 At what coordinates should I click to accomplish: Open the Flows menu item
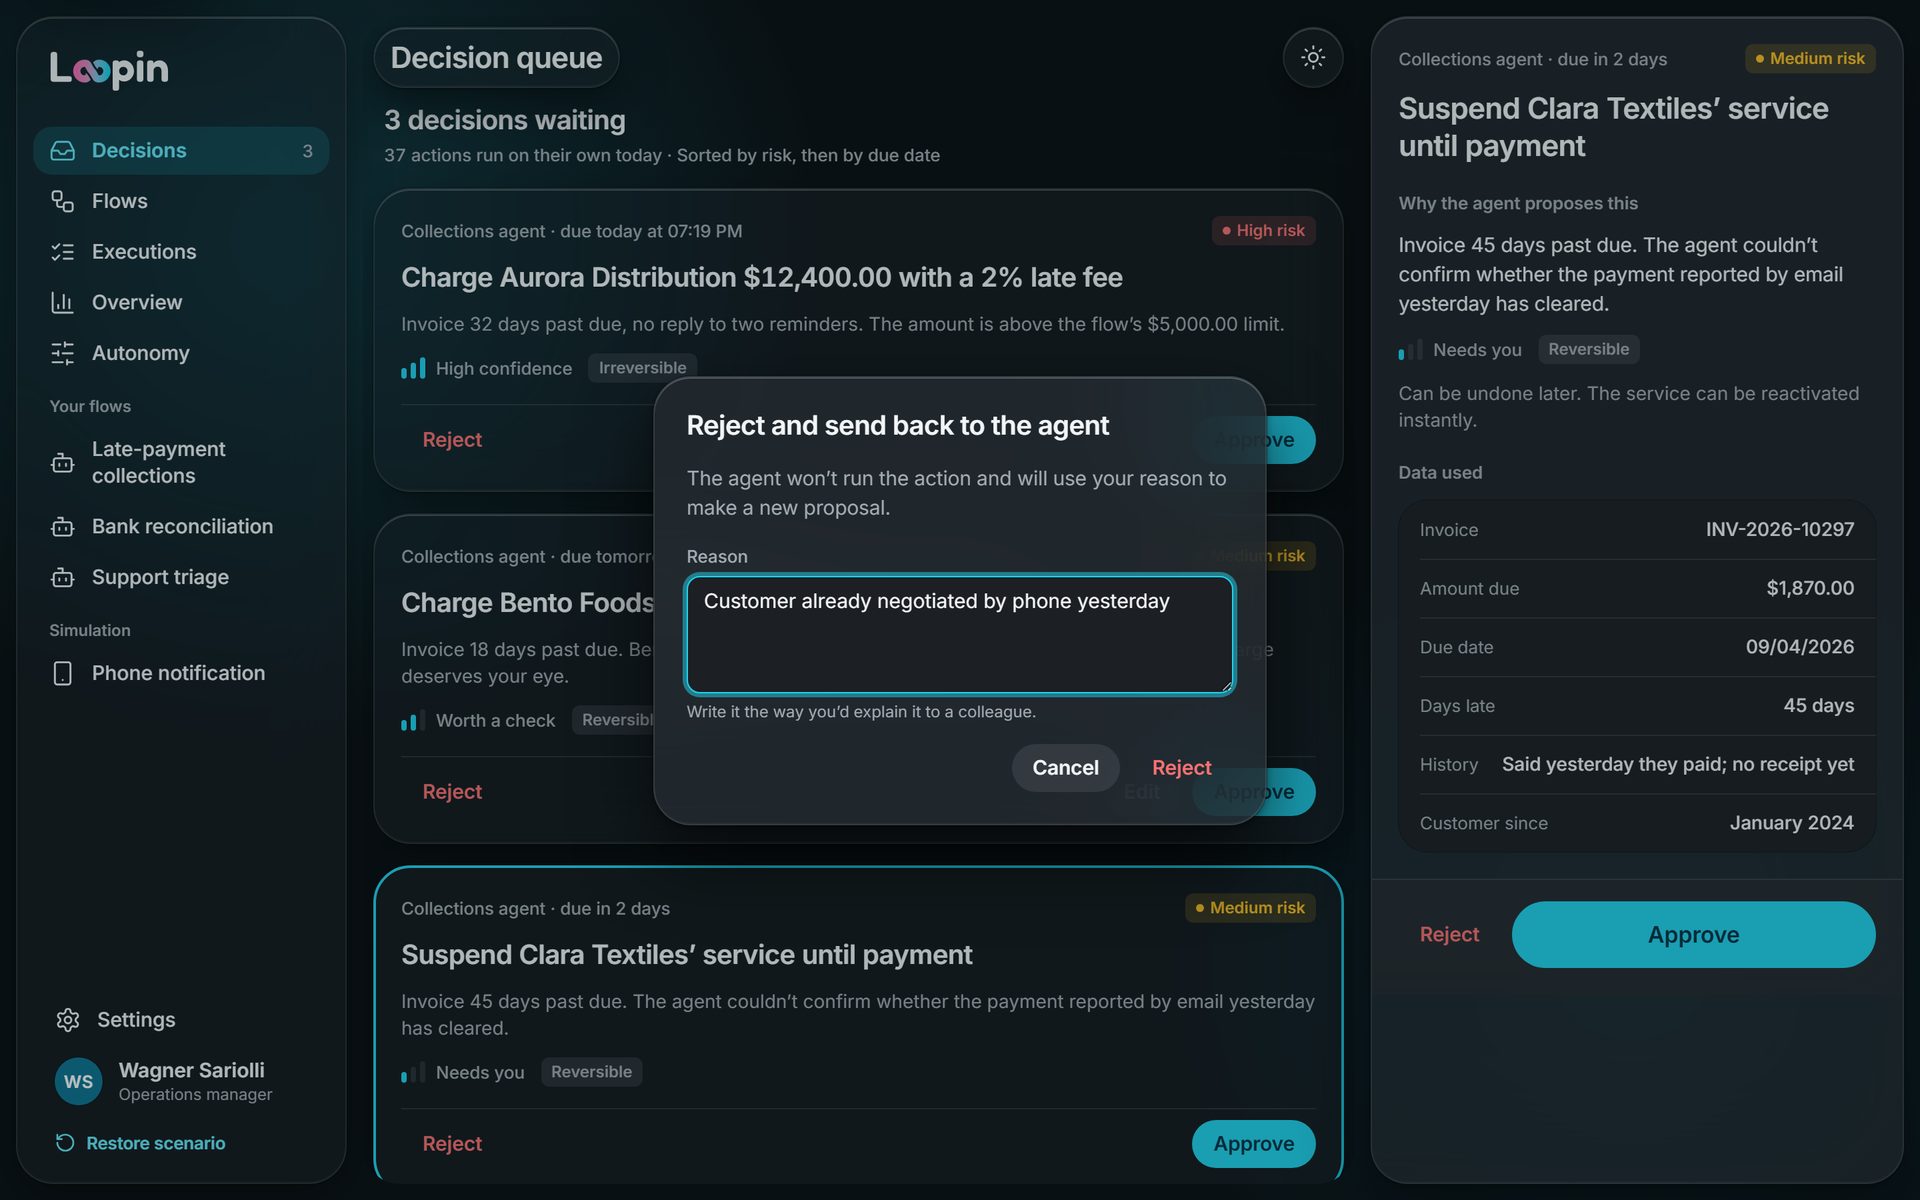click(x=181, y=201)
